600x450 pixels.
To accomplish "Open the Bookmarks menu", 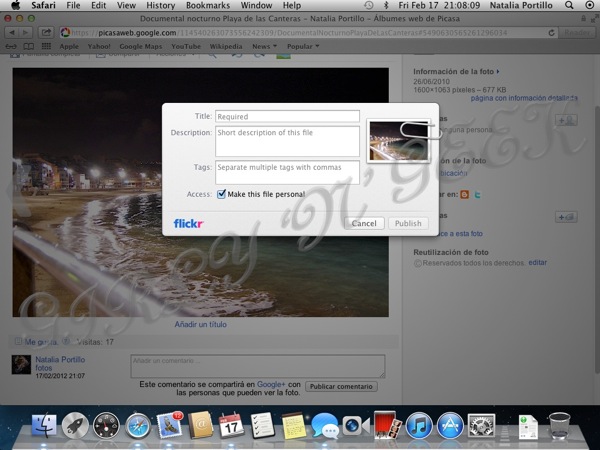I will coord(208,5).
